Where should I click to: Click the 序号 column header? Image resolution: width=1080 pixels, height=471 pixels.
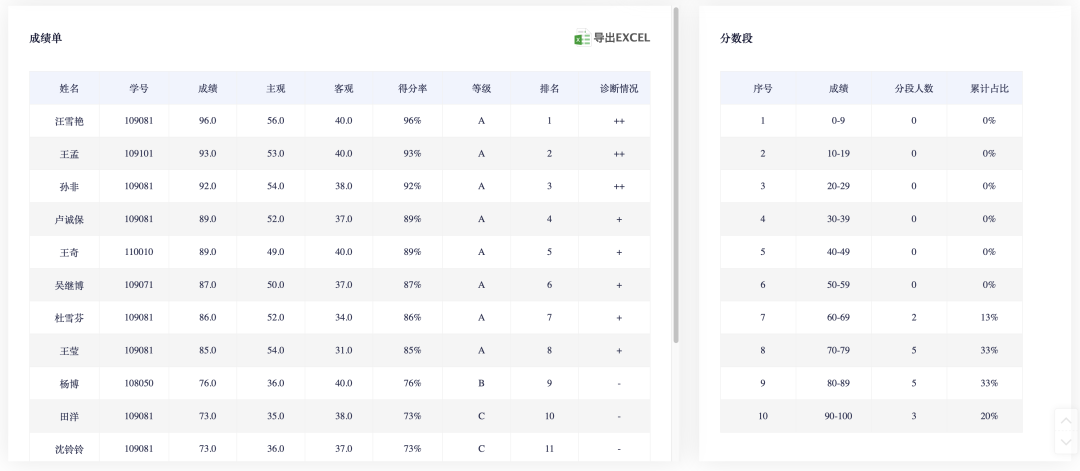point(762,88)
